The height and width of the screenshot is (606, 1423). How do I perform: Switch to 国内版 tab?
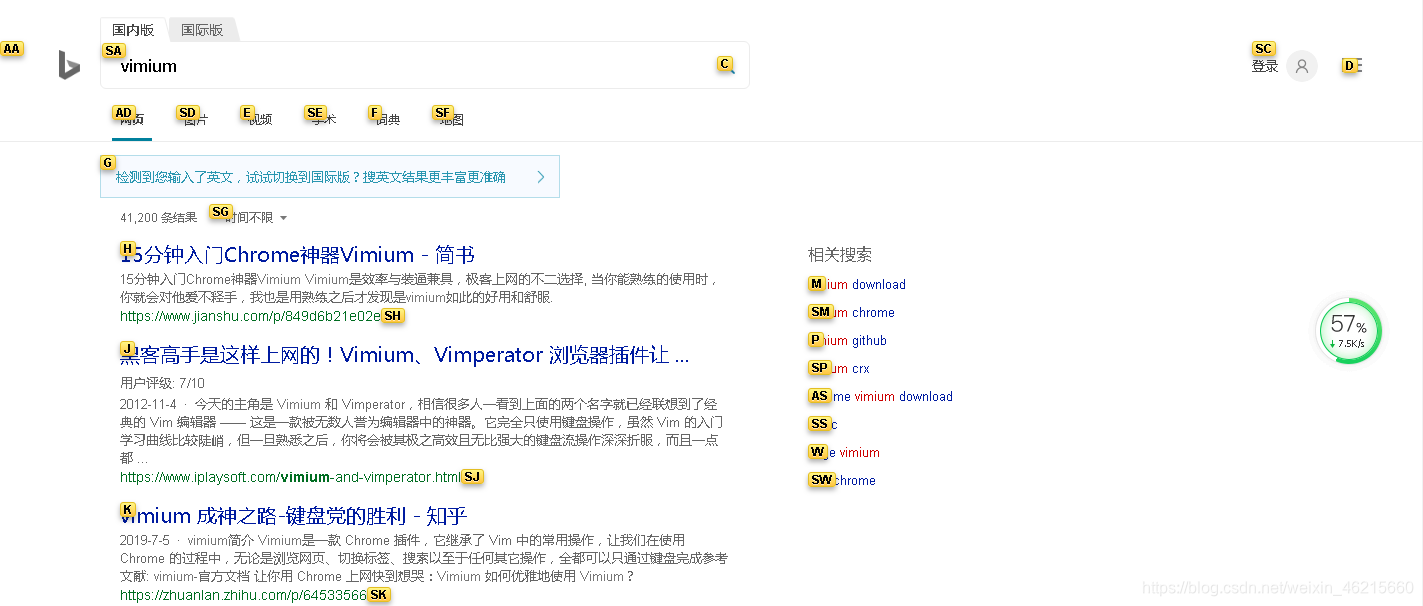(133, 30)
